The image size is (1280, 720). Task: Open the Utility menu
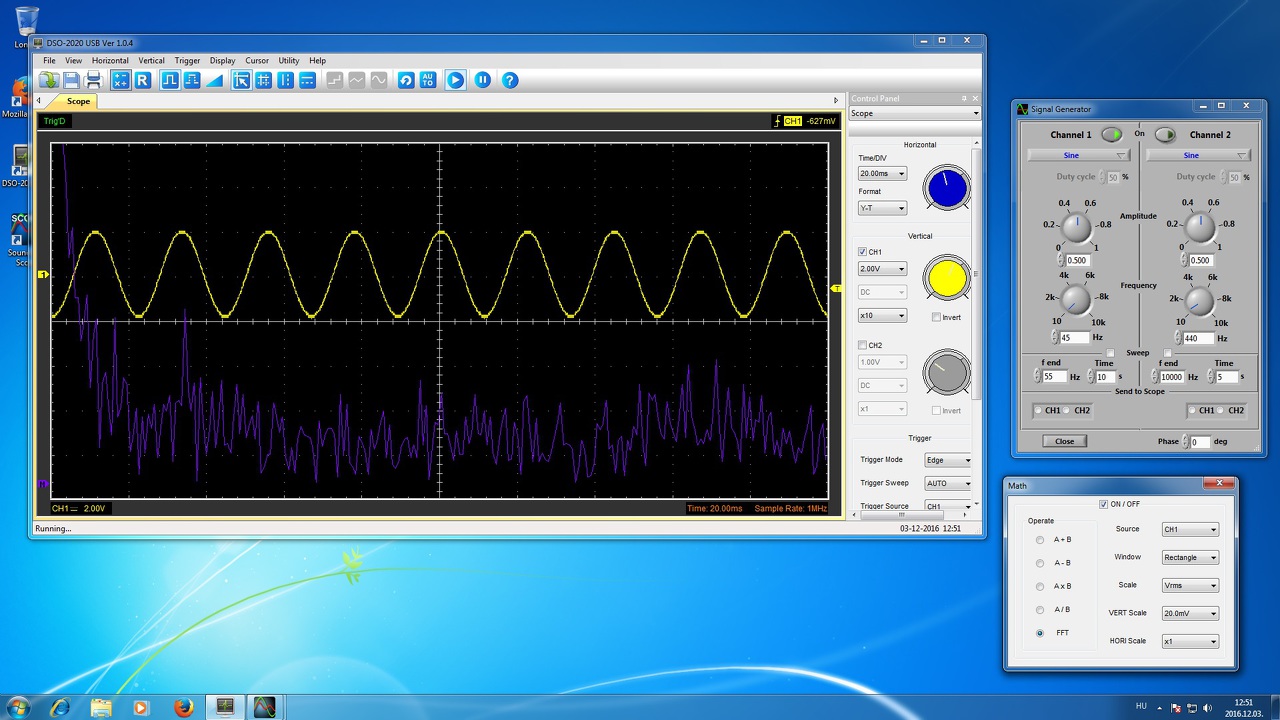coord(289,61)
